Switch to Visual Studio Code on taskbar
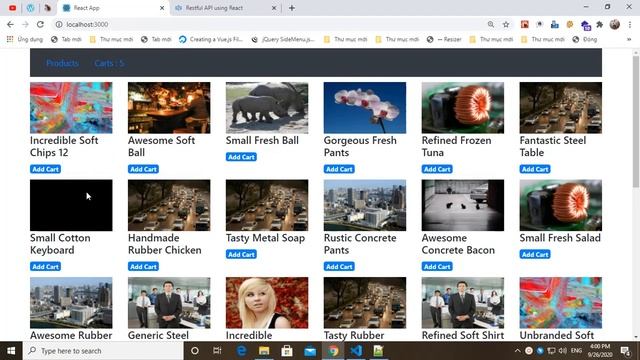The width and height of the screenshot is (640, 360). (356, 351)
